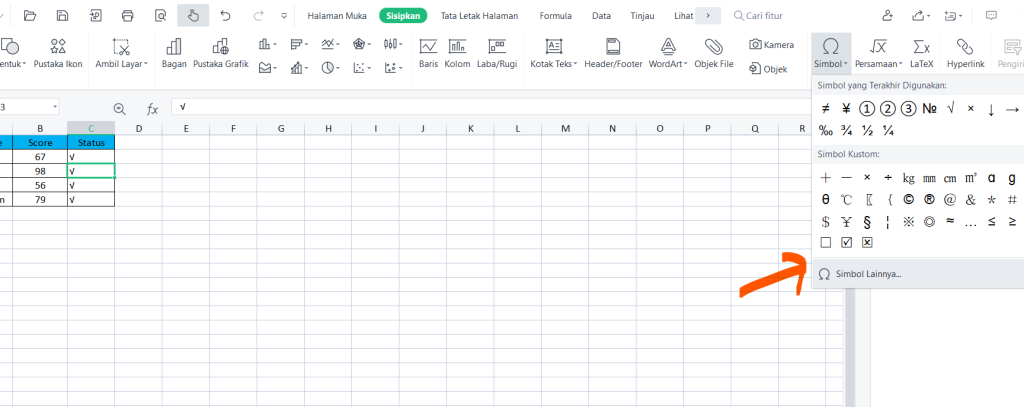Choose the scatter chart icon
1024x407 pixels.
point(361,67)
